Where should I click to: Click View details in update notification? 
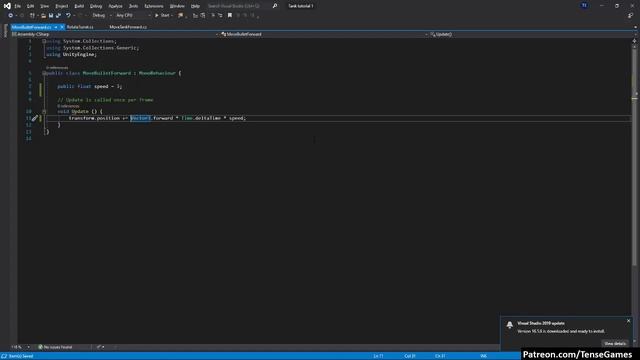pyautogui.click(x=615, y=343)
